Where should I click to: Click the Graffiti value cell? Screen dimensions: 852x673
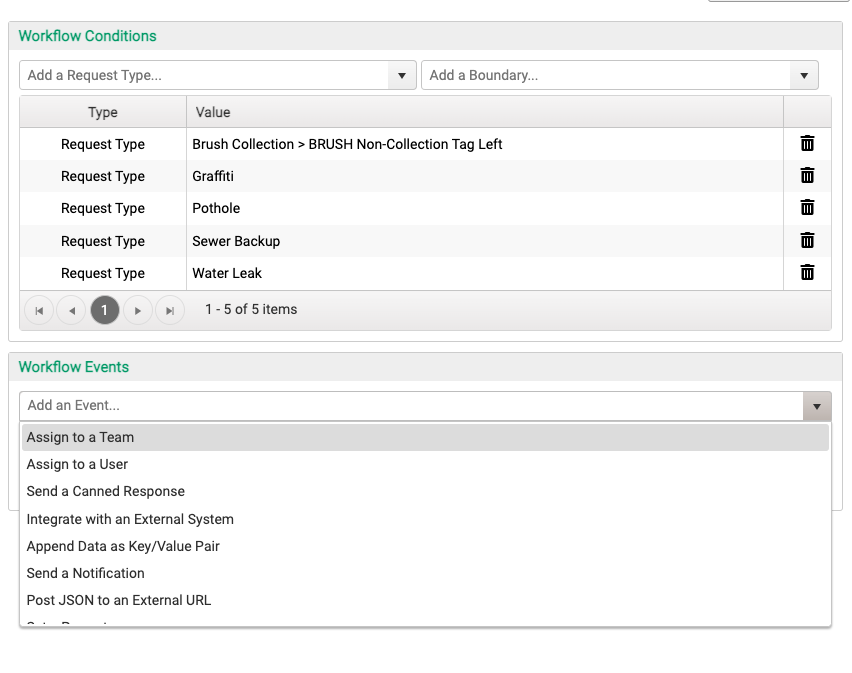485,176
